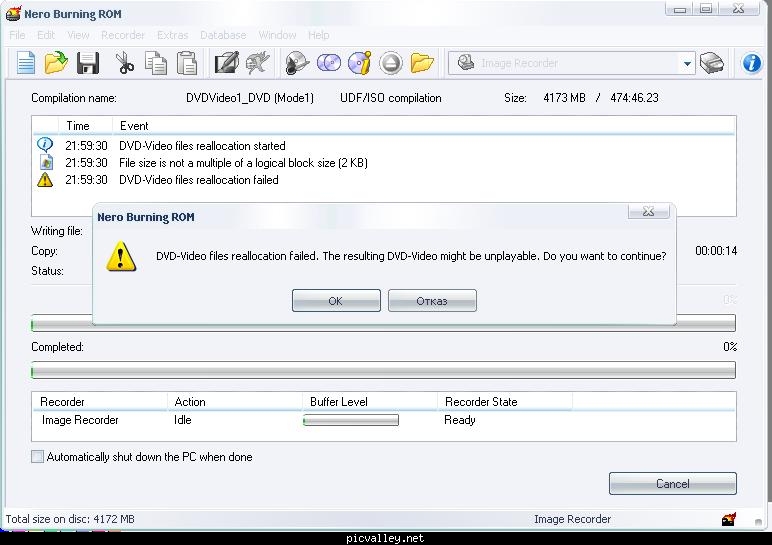Save compilation using the floppy disk icon

(88, 63)
